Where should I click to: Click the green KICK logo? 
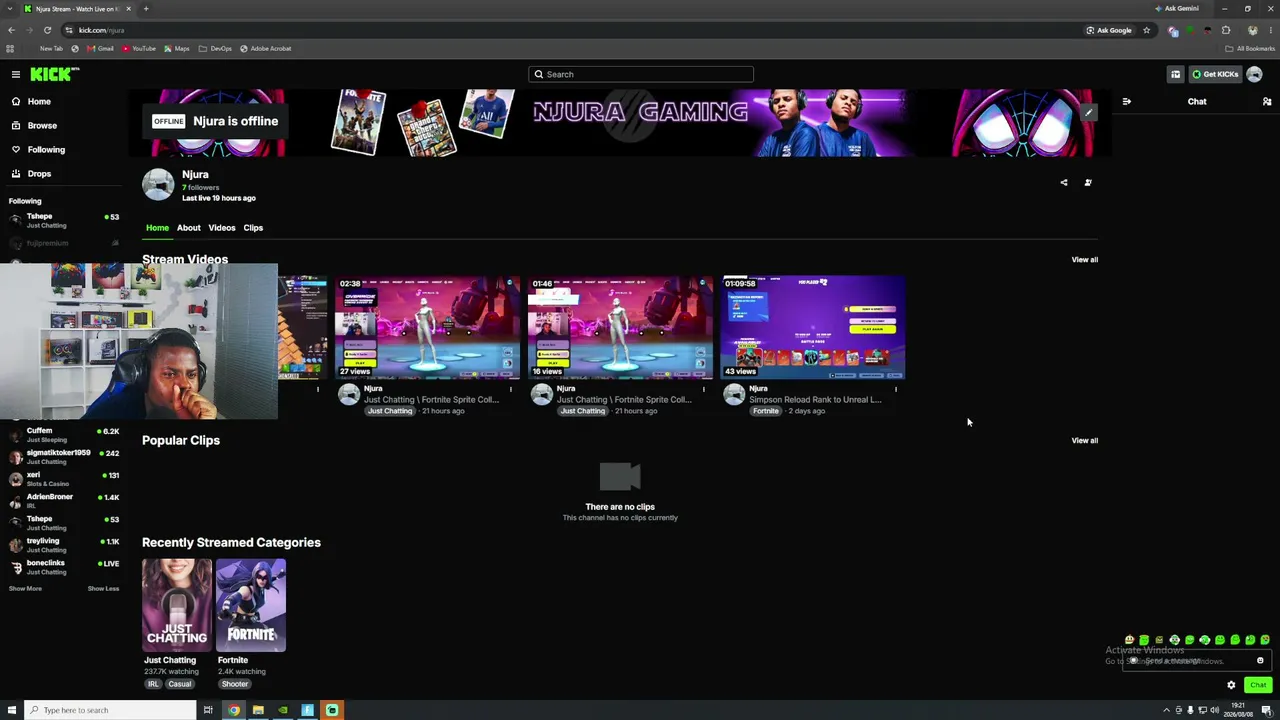click(x=54, y=74)
